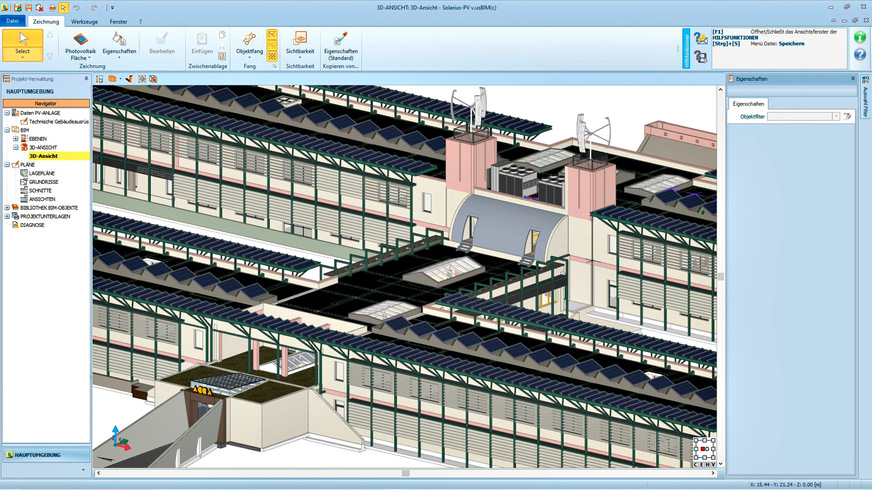Viewport: 872px width, 490px height.
Task: Toggle the top snap mode button
Action: pyautogui.click(x=272, y=34)
